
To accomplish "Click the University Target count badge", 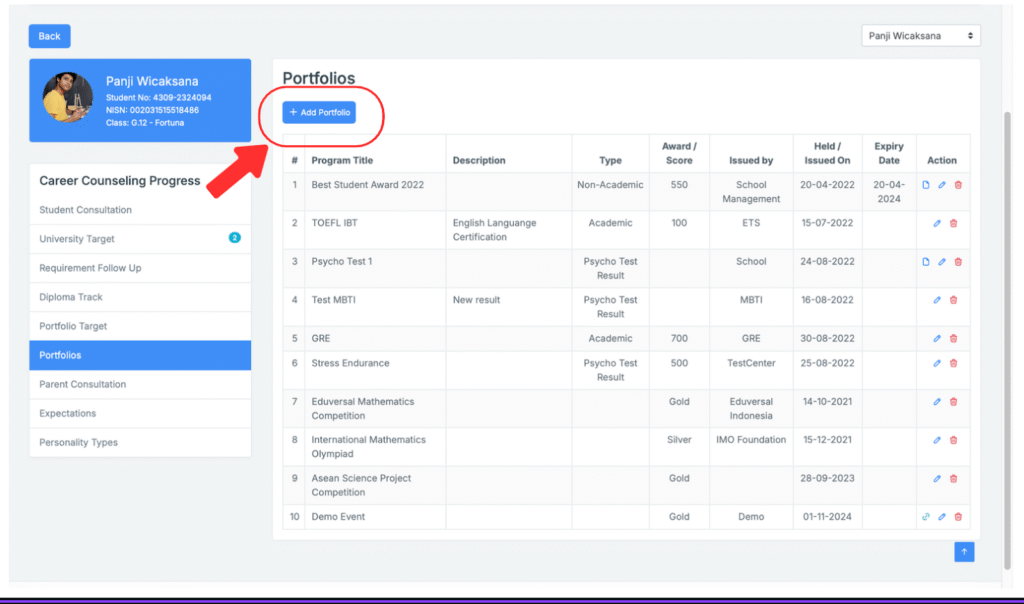I will pos(234,238).
